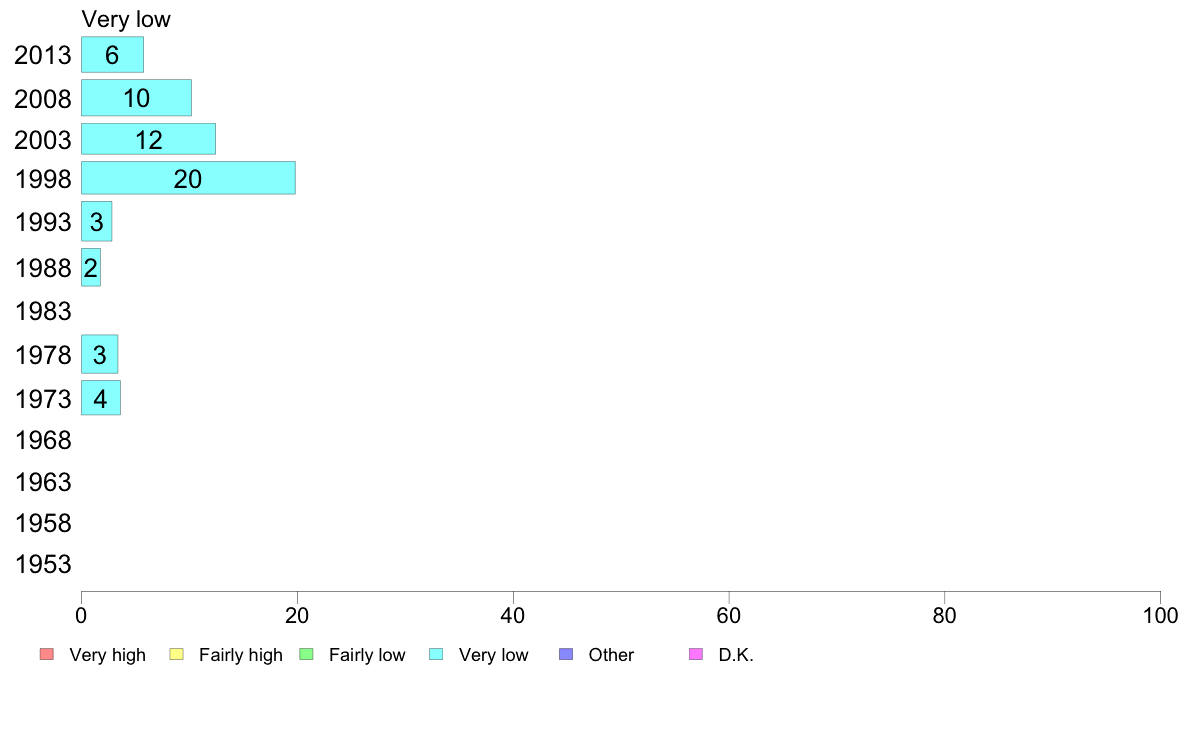
Task: Click the 1953 year axis label
Action: coord(43,565)
